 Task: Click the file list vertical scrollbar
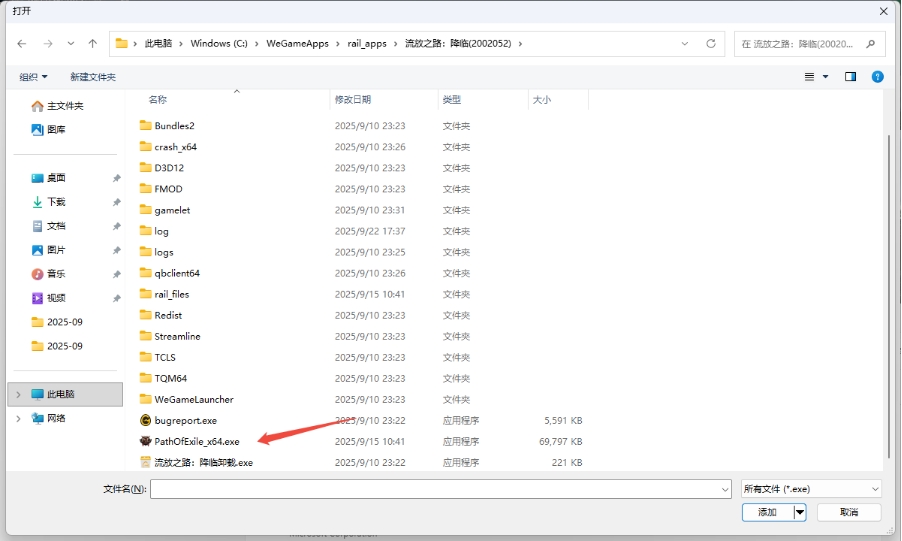pos(889,294)
